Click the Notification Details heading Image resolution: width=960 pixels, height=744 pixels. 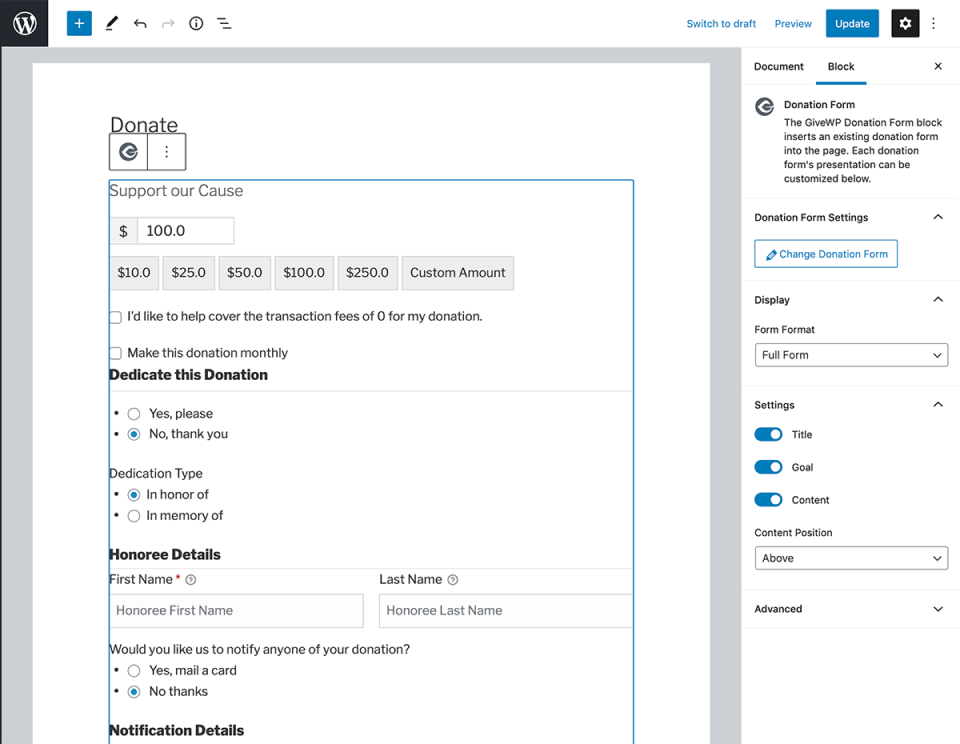pos(176,730)
